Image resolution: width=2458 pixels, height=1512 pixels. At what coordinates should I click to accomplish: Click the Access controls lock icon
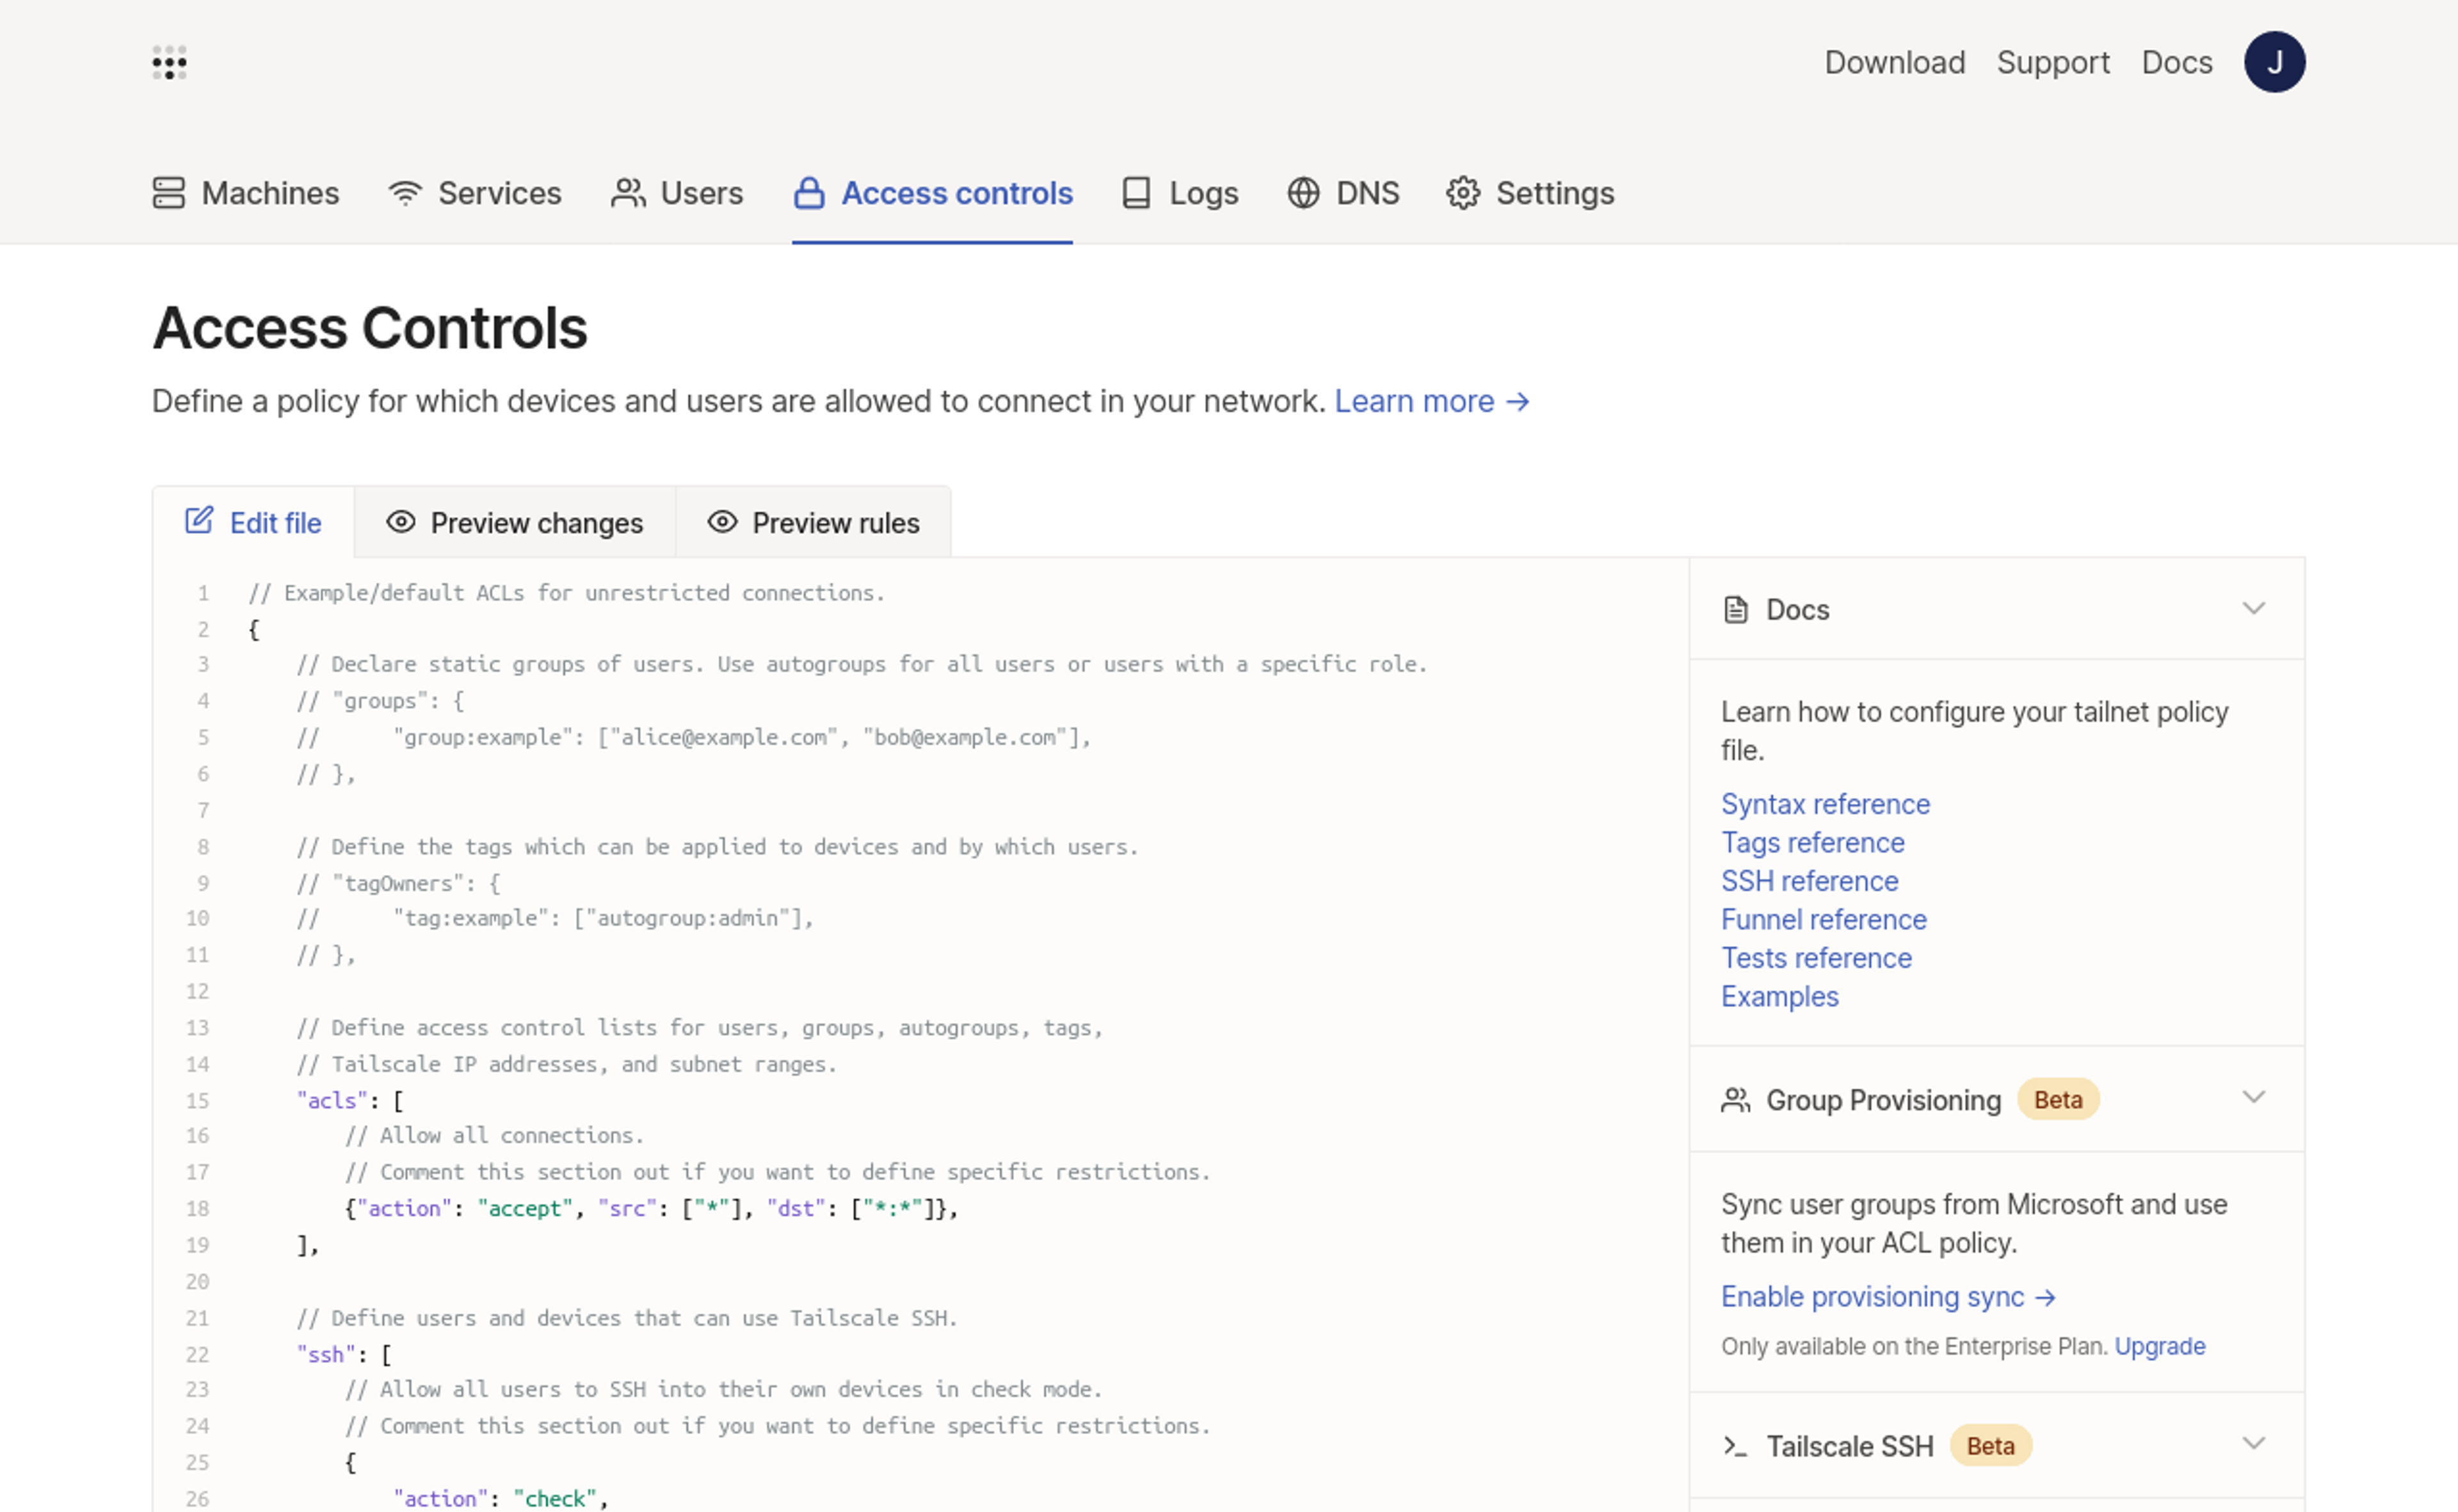(809, 193)
